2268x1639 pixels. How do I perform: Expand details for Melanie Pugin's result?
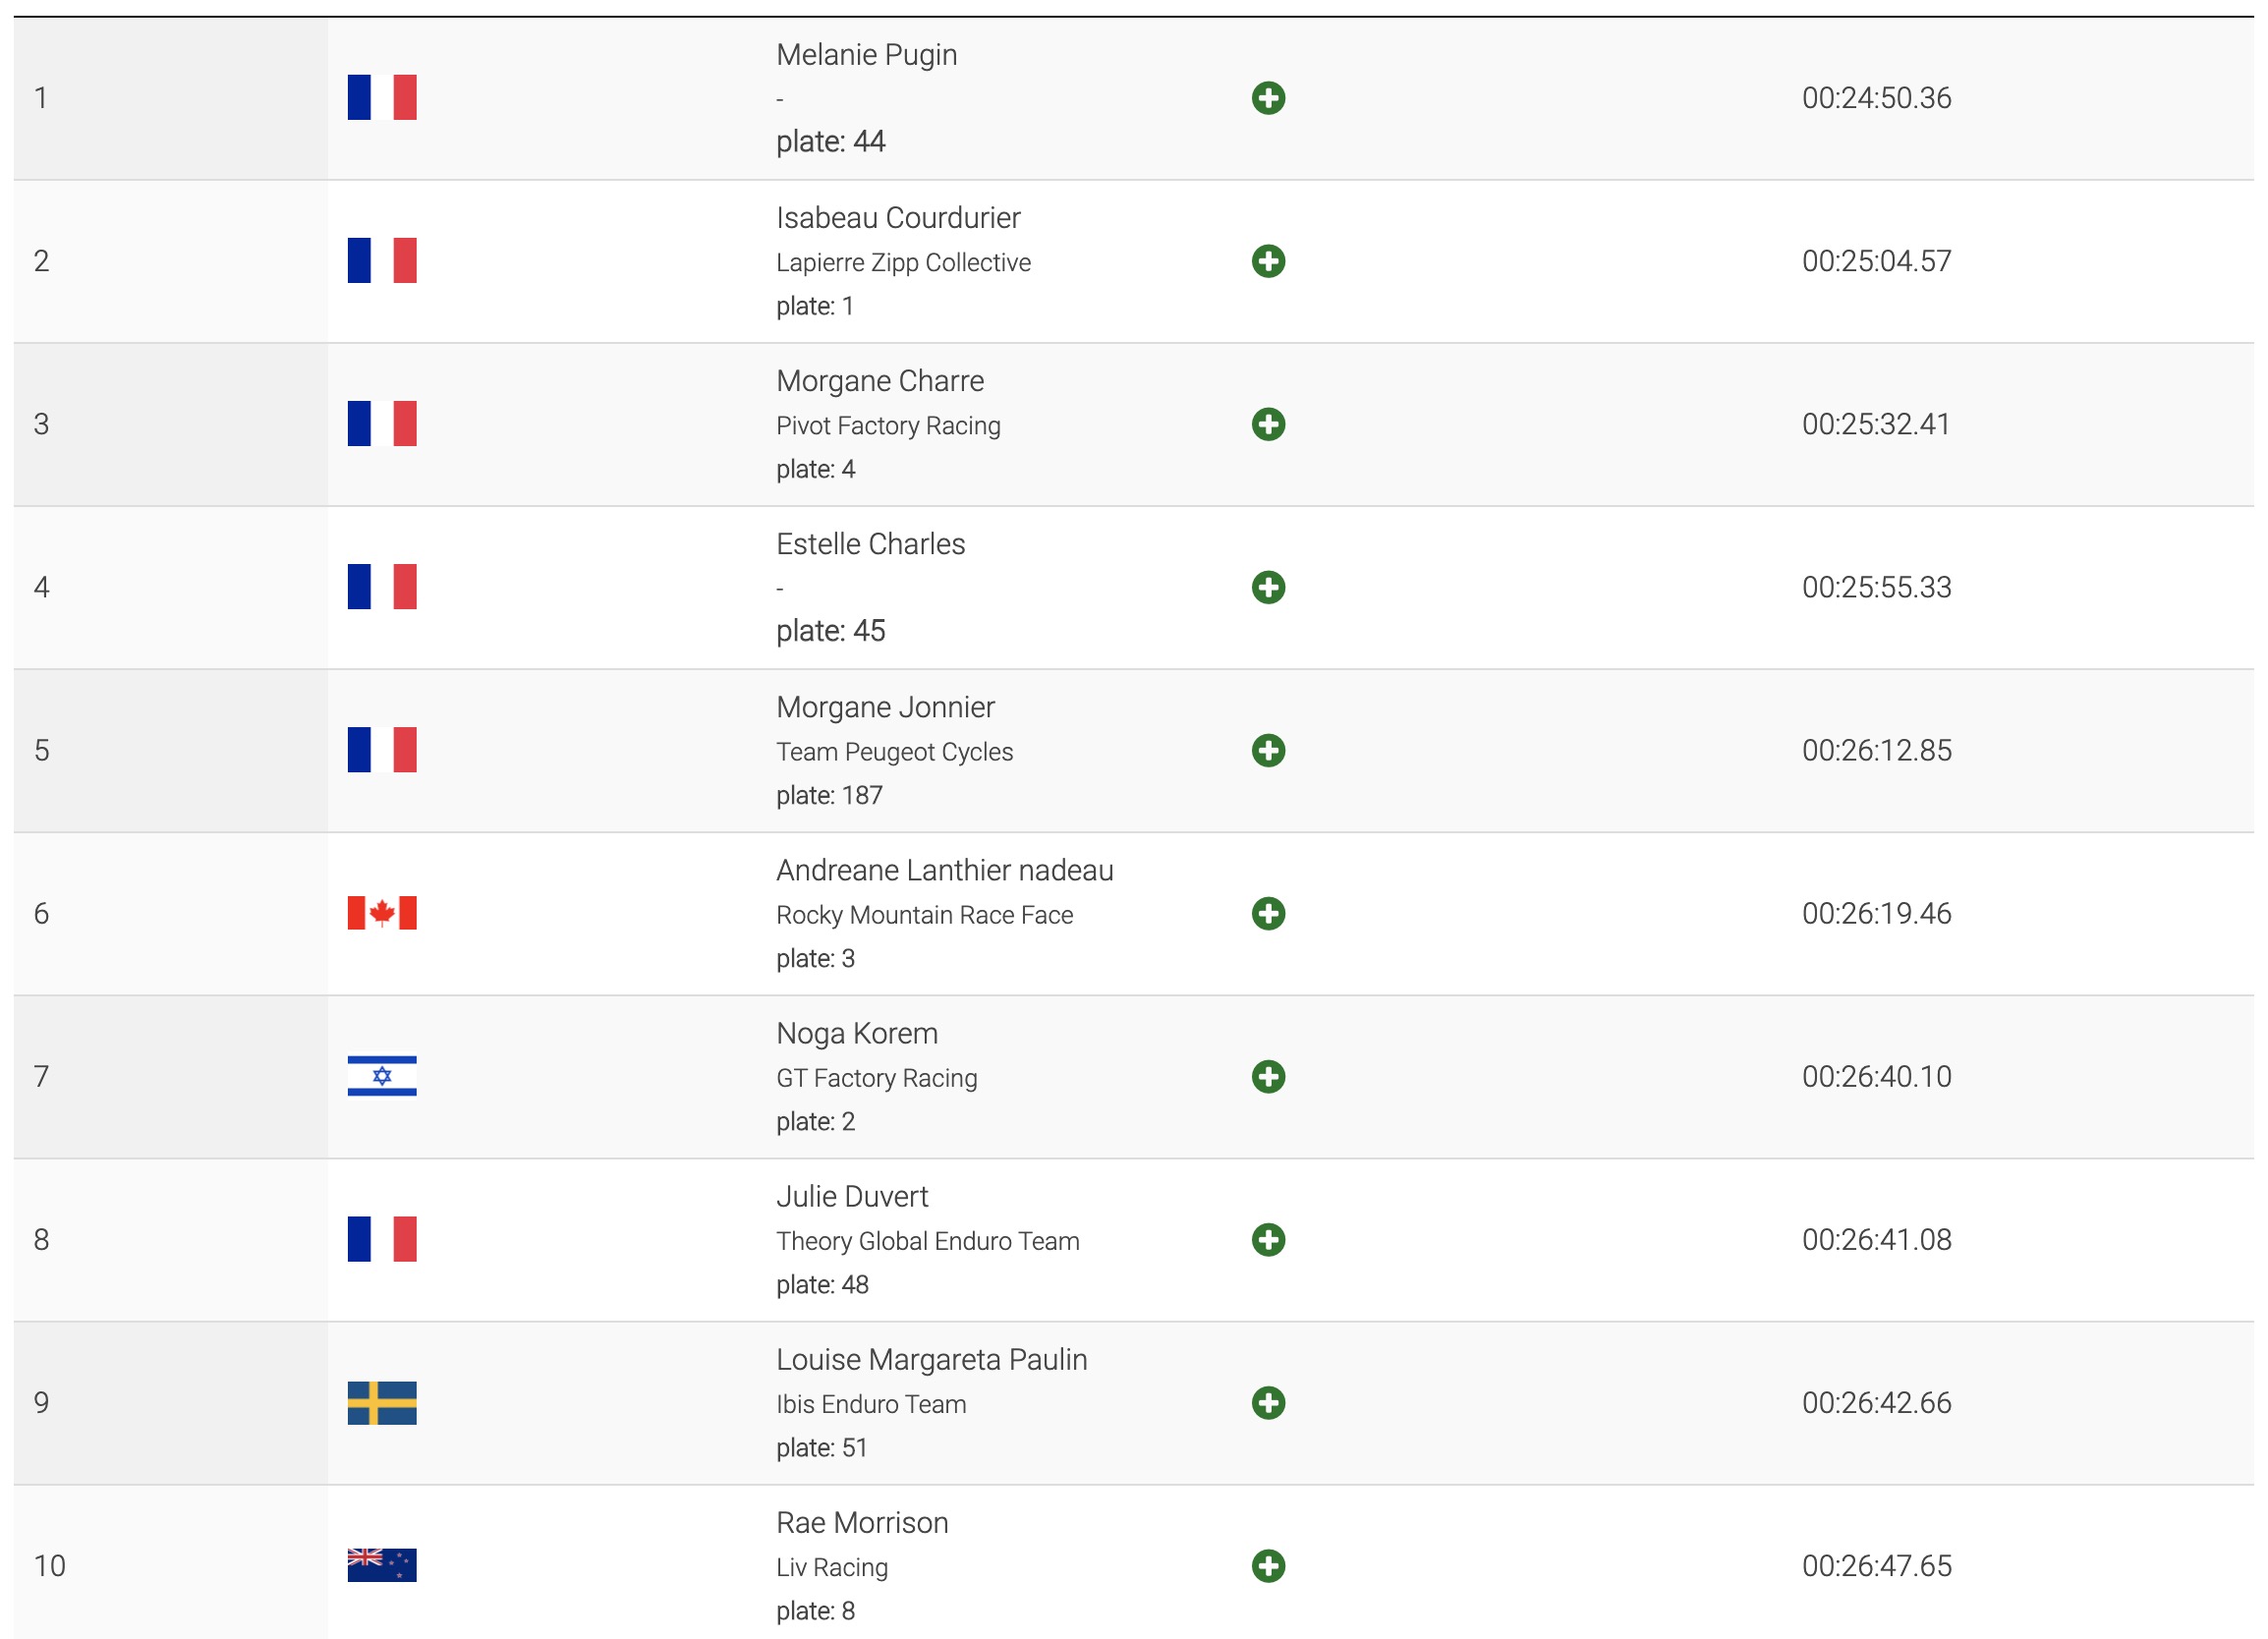(x=1268, y=98)
